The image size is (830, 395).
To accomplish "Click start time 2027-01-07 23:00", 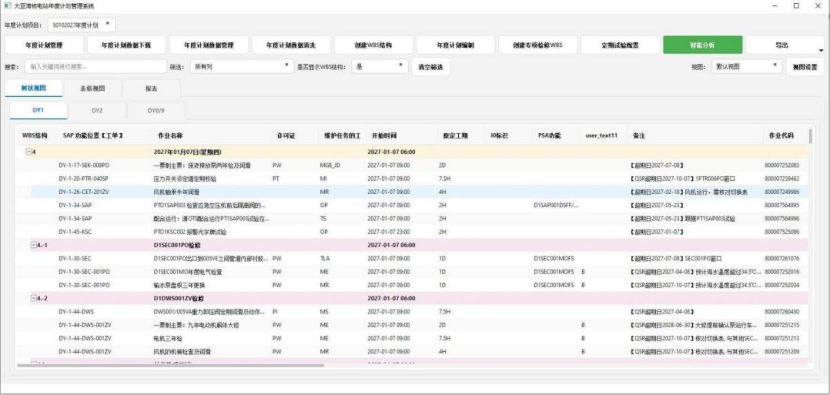I will [x=388, y=231].
